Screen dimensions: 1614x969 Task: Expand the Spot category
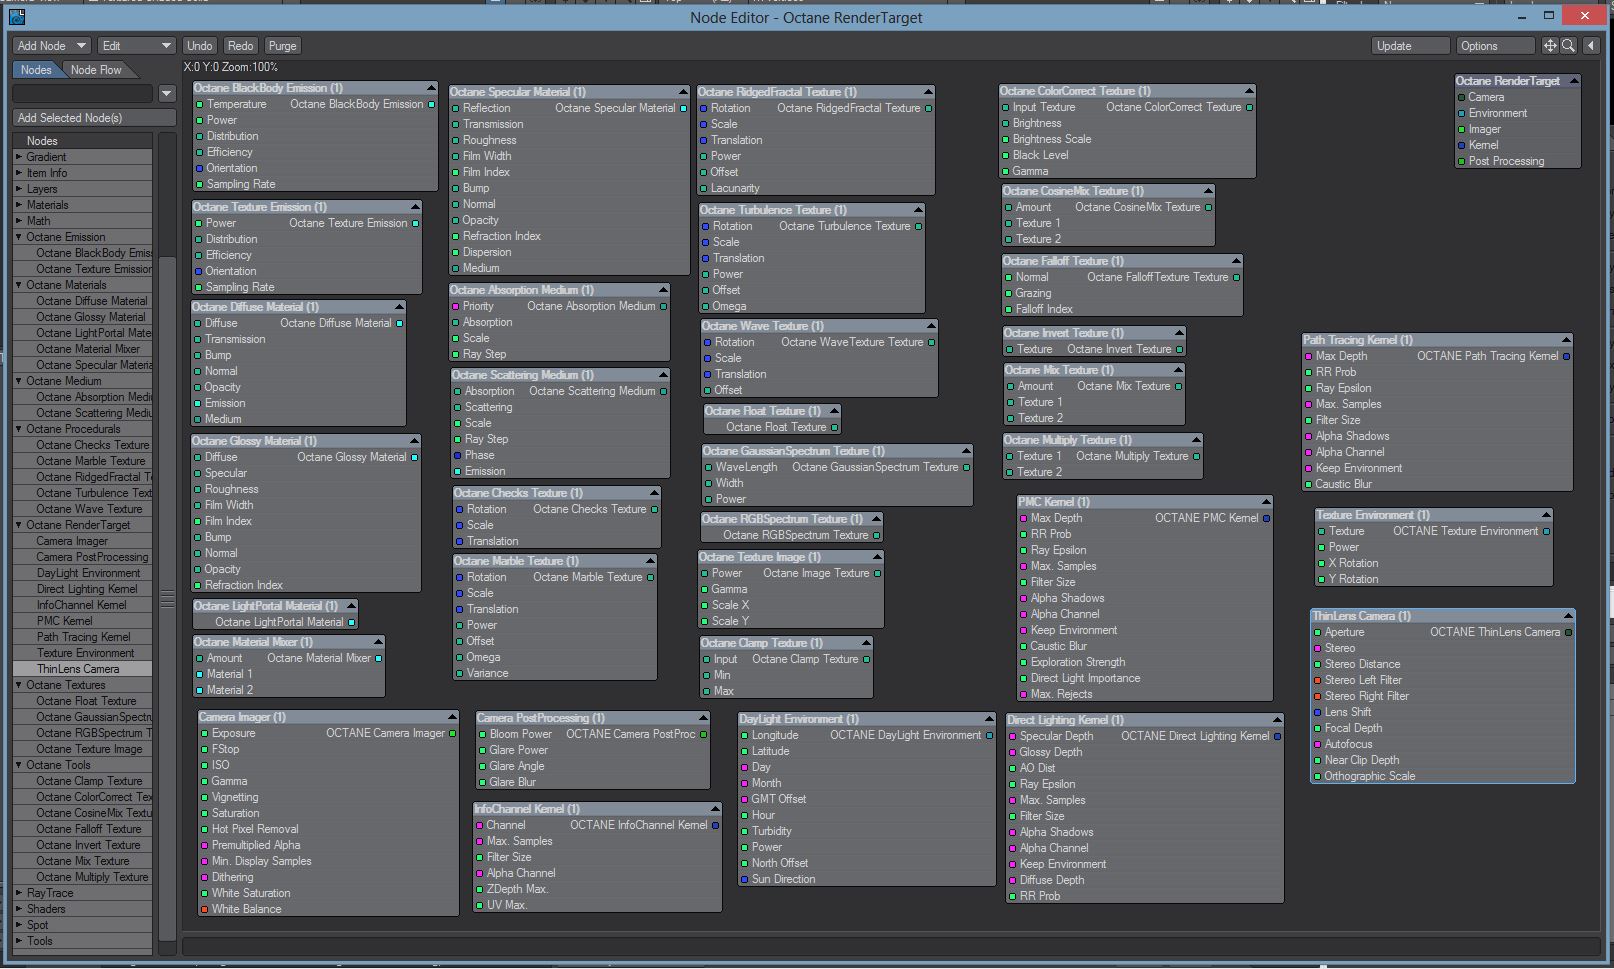pos(19,925)
